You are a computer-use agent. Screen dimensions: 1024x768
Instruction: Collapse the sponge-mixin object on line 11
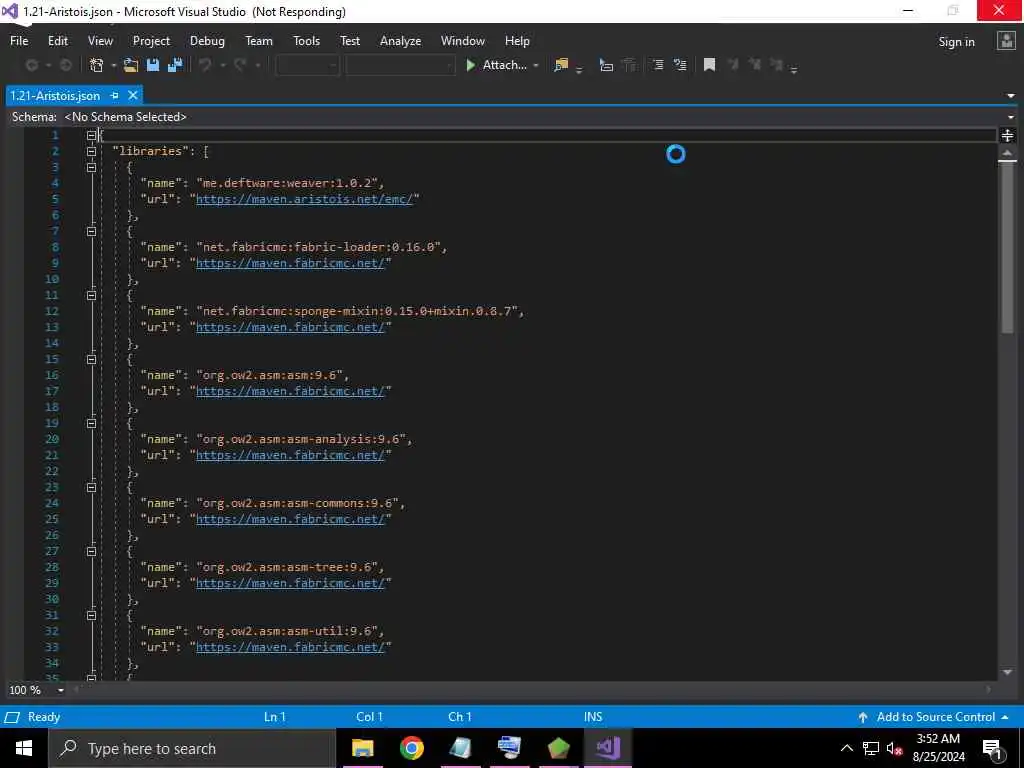pos(91,295)
